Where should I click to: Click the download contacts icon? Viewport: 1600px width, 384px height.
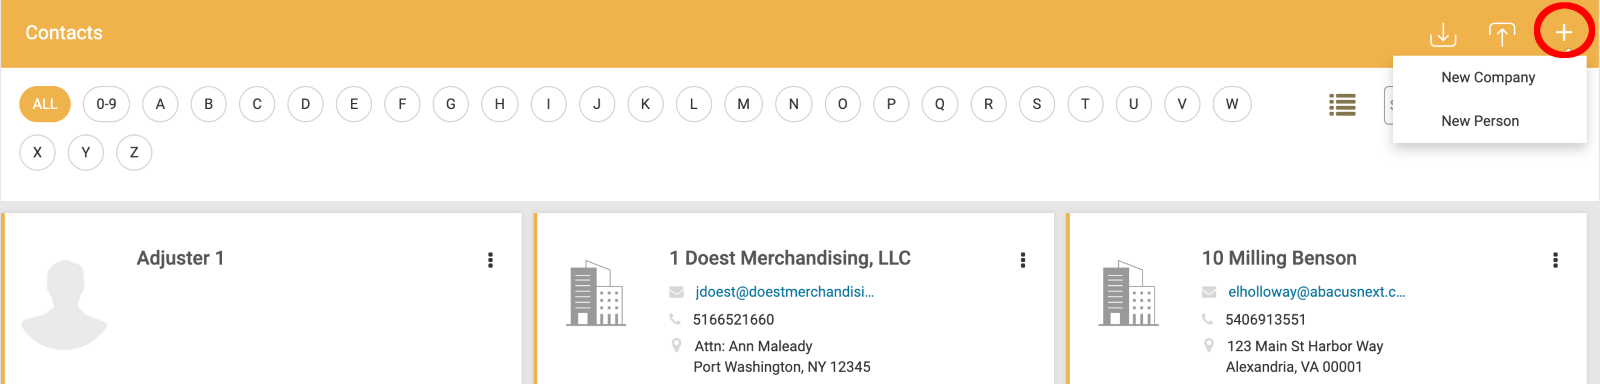(1443, 35)
